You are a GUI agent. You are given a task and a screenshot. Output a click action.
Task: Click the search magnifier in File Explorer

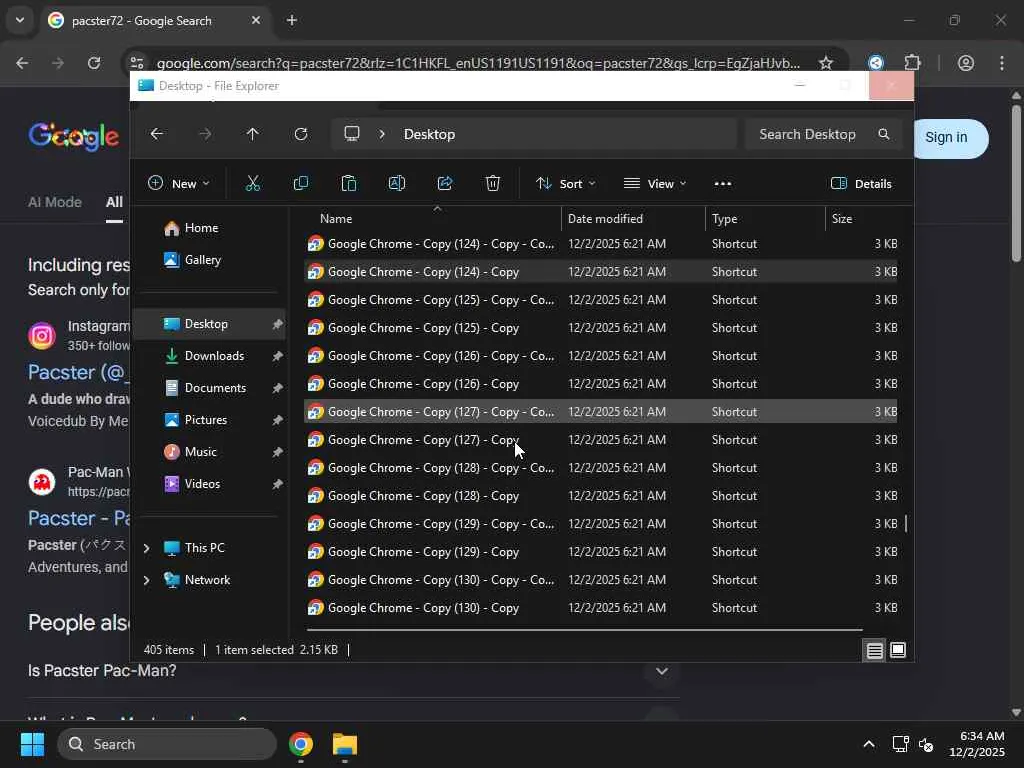pos(884,134)
